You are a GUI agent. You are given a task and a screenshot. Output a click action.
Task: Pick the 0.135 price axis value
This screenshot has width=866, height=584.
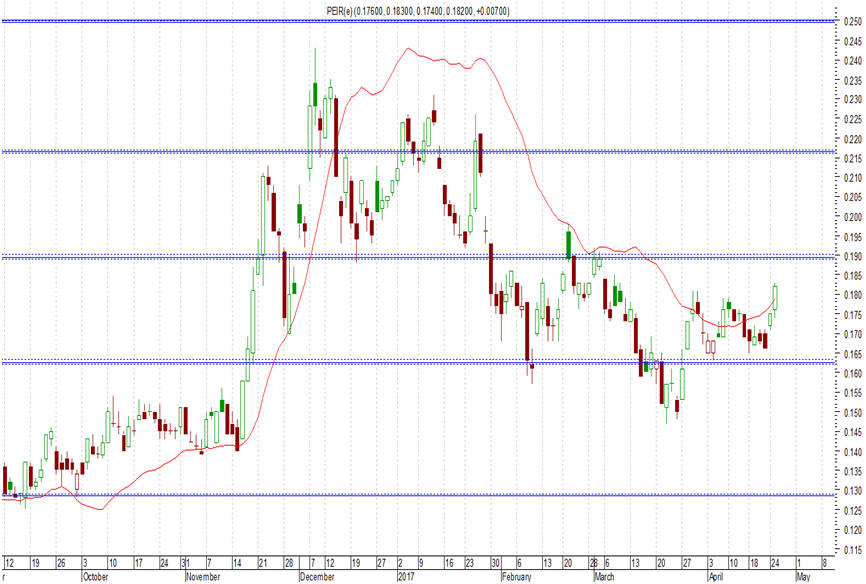click(853, 471)
